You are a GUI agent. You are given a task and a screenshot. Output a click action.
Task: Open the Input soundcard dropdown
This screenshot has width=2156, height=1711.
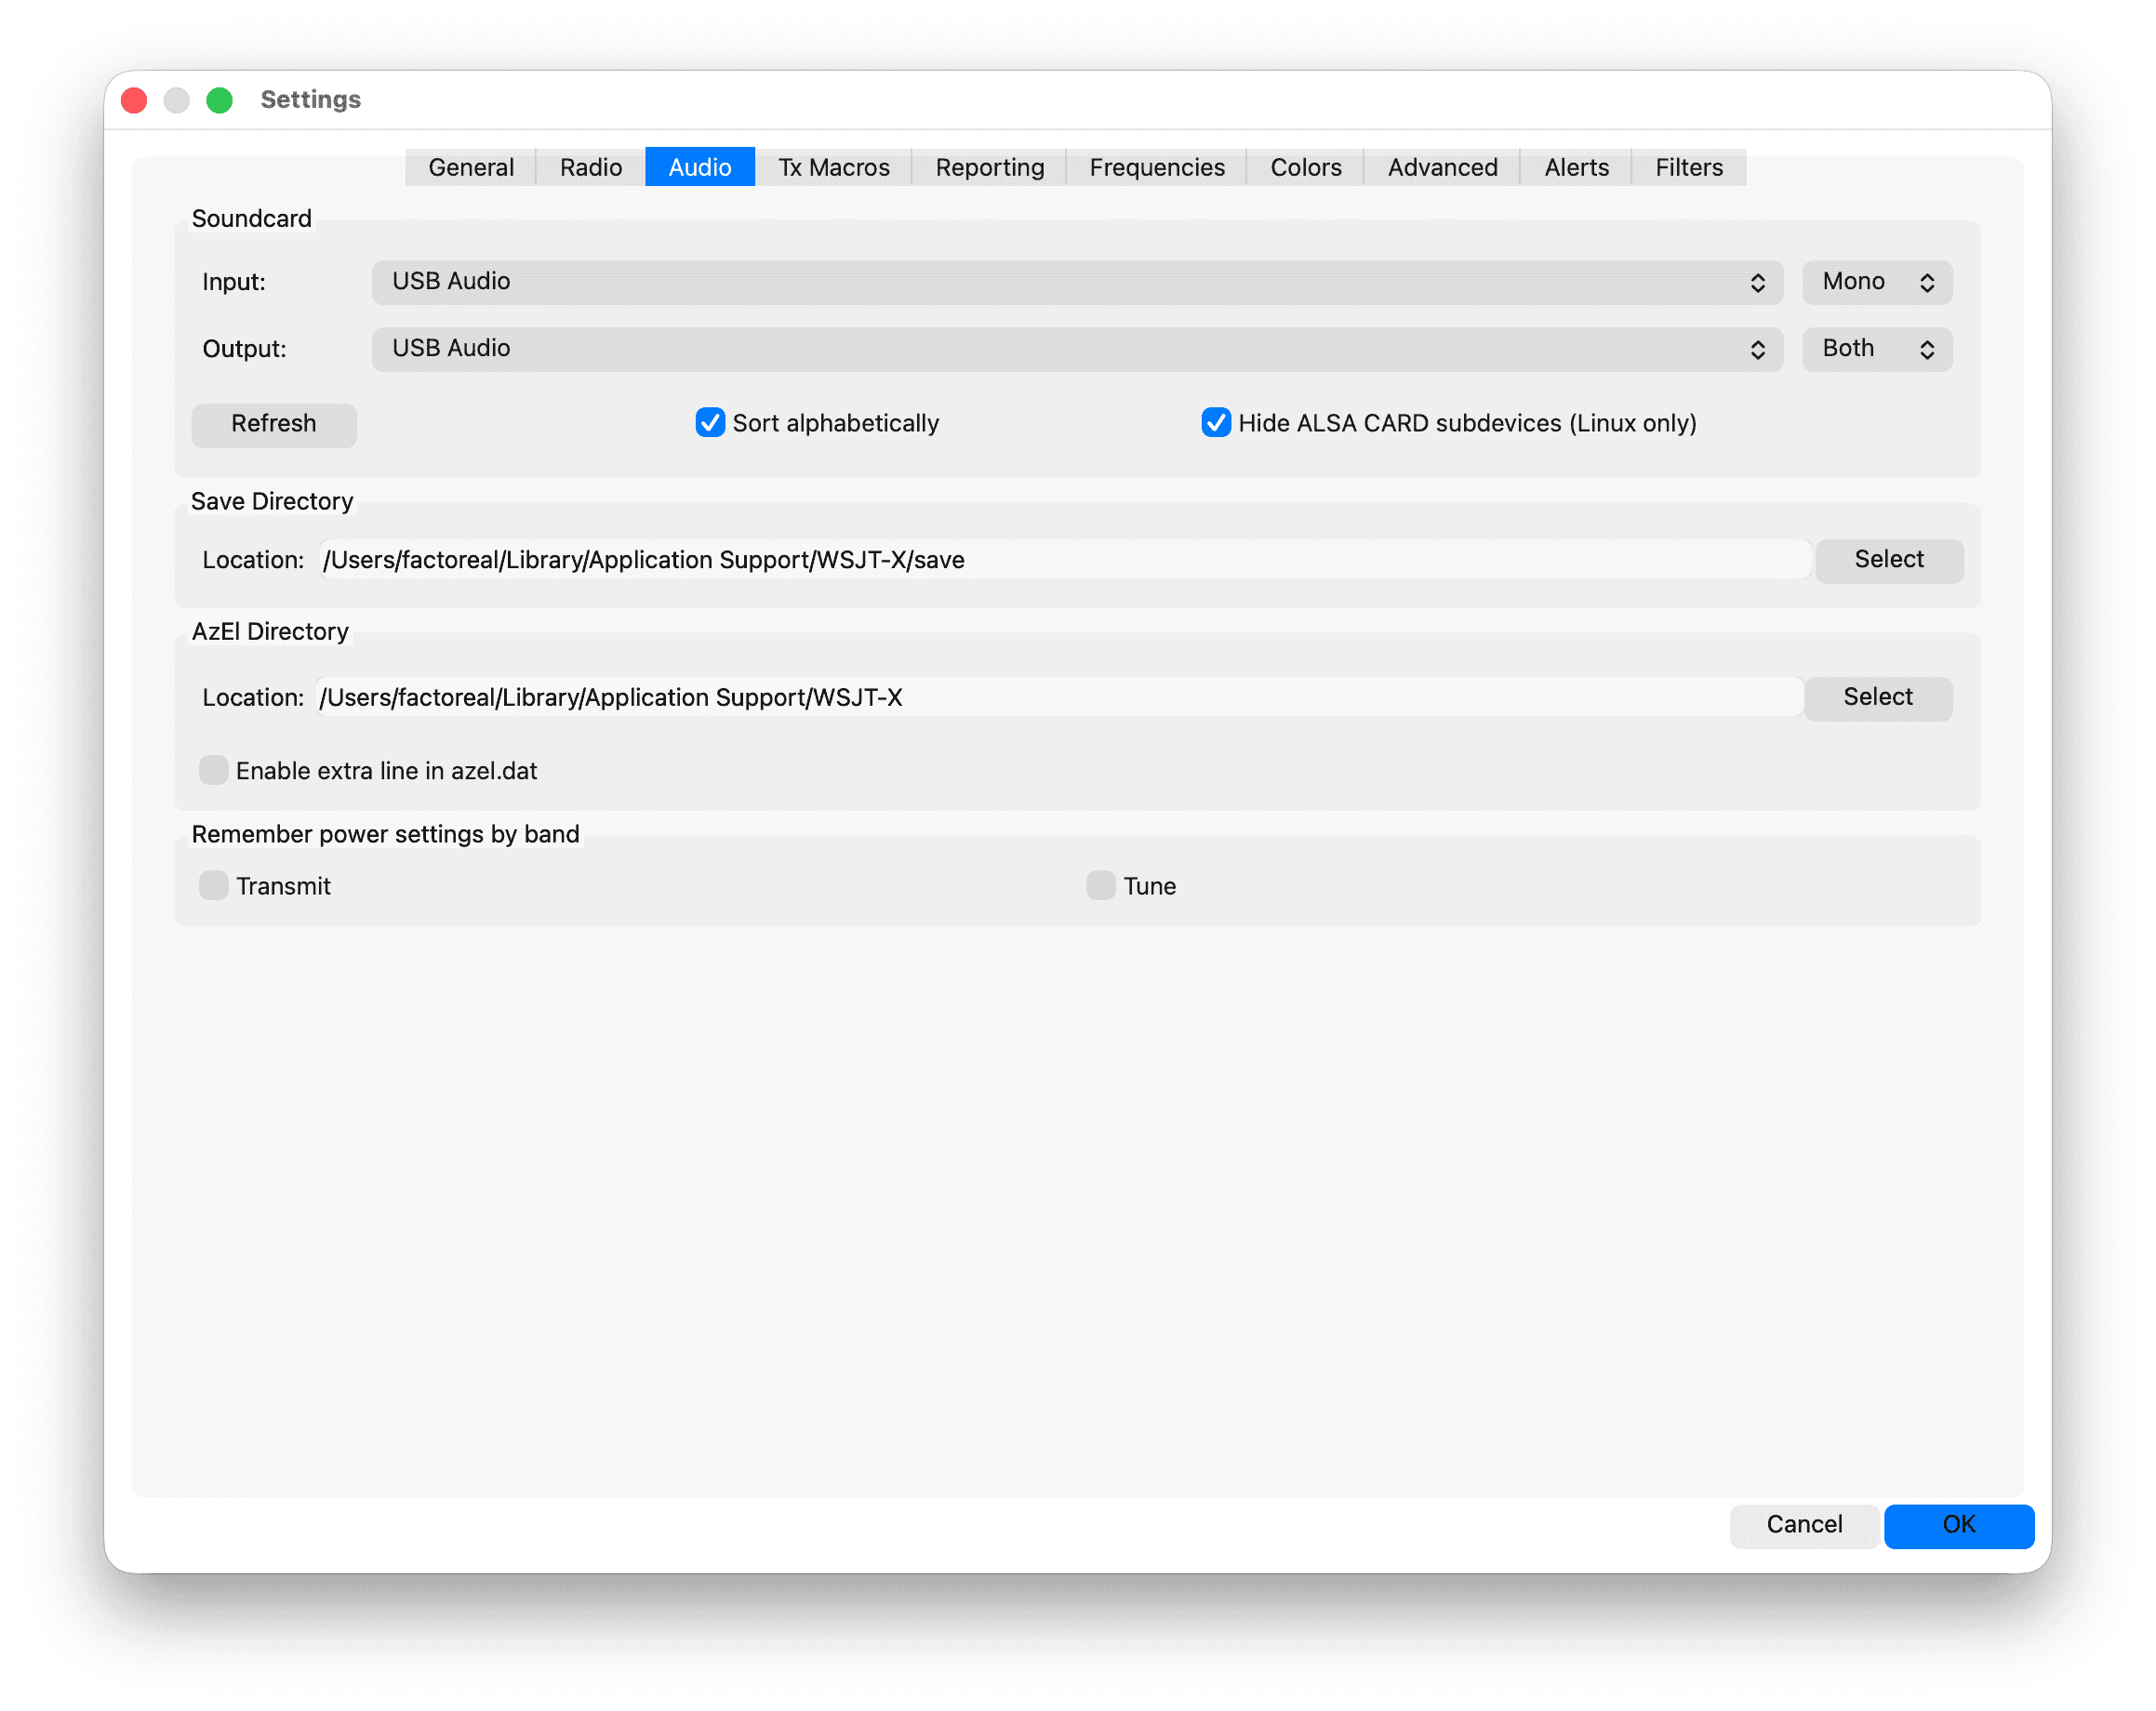(x=1076, y=282)
